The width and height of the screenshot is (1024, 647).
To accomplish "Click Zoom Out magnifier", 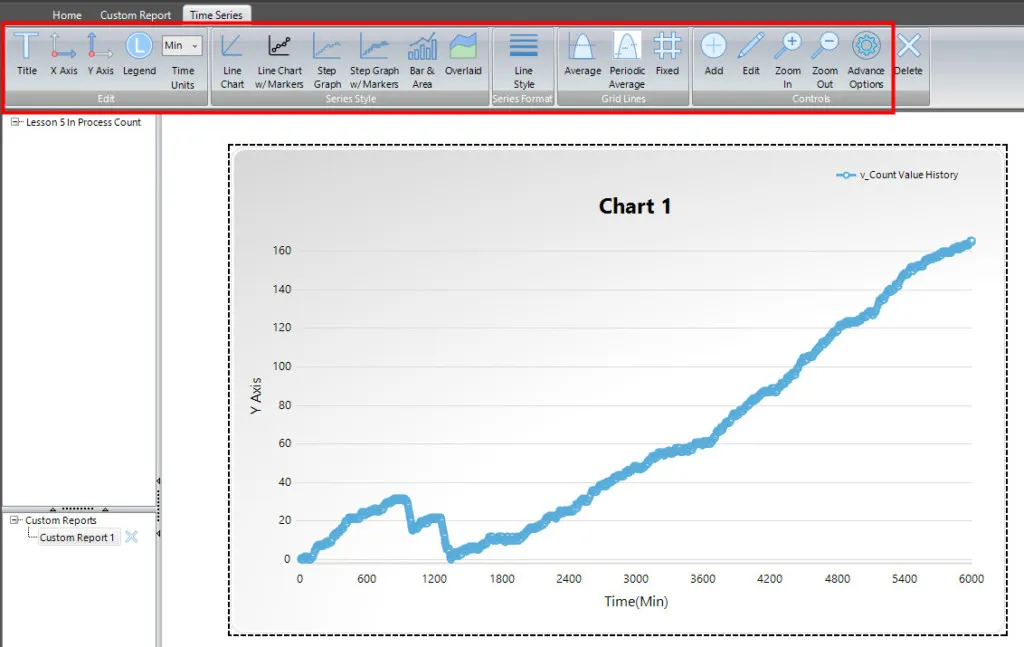I will pyautogui.click(x=825, y=61).
